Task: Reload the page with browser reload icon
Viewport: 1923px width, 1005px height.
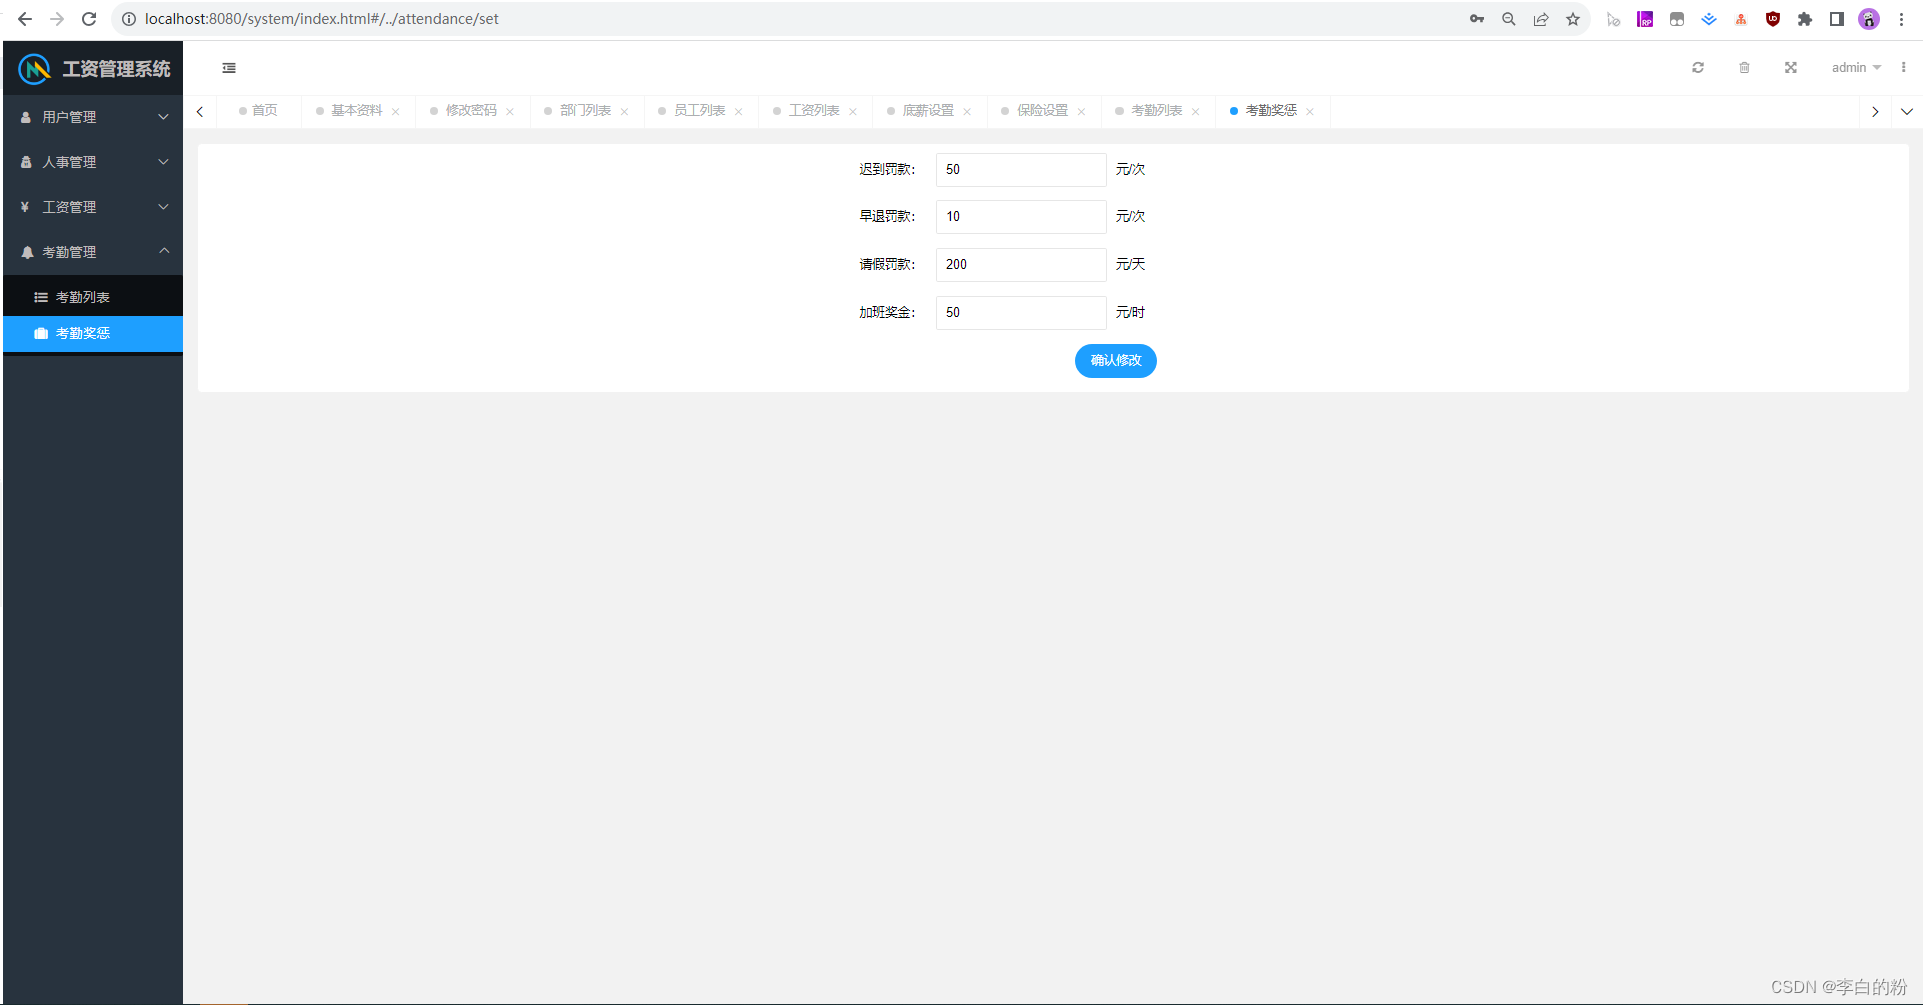Action: pos(89,19)
